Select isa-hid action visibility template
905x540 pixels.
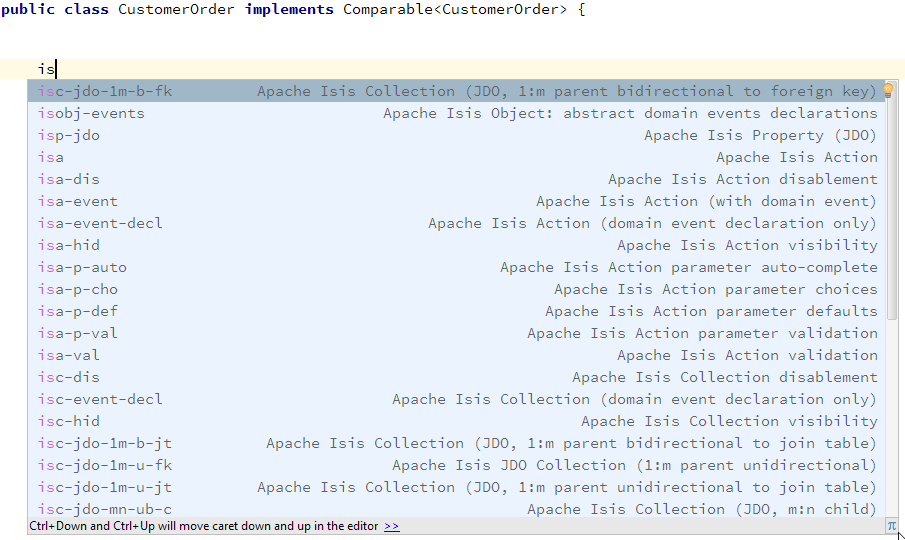(69, 245)
